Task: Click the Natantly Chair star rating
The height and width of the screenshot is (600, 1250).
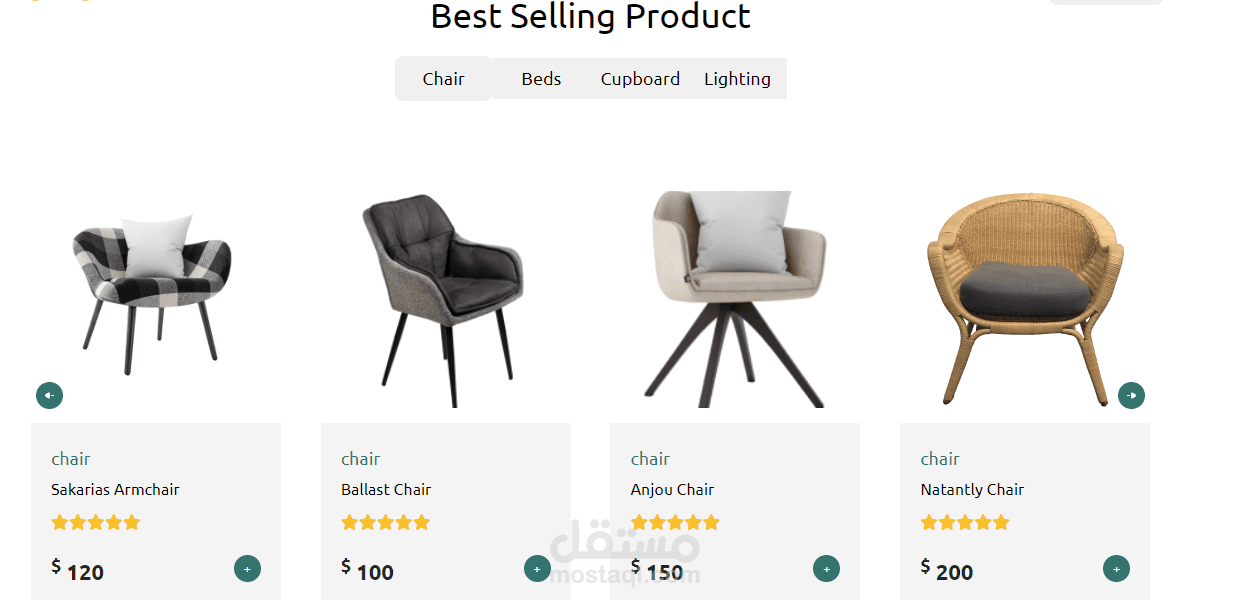Action: coord(965,522)
